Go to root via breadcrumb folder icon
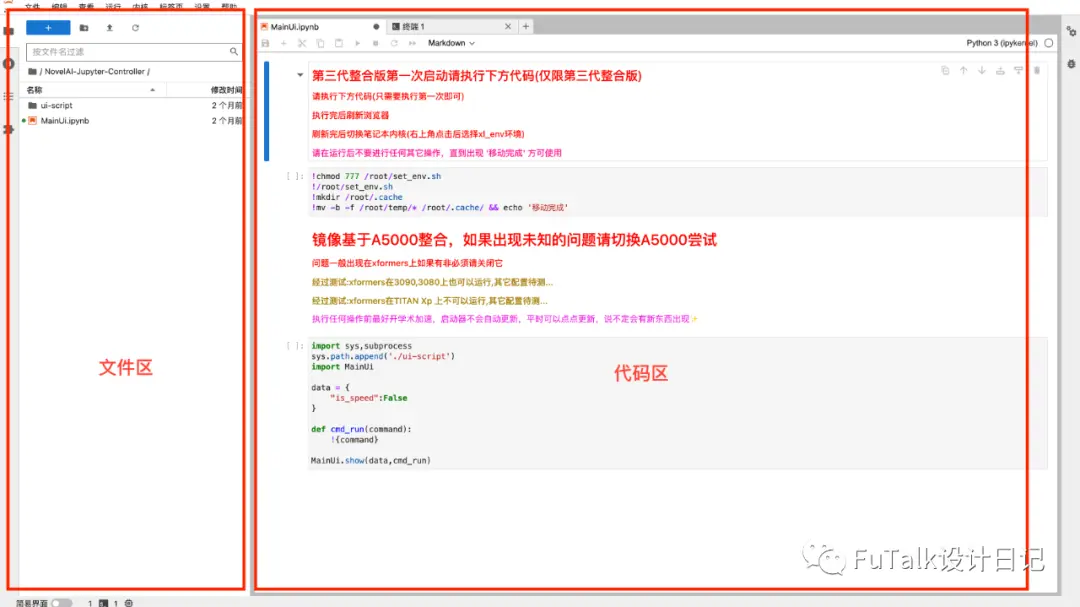1080x607 pixels. pyautogui.click(x=32, y=72)
